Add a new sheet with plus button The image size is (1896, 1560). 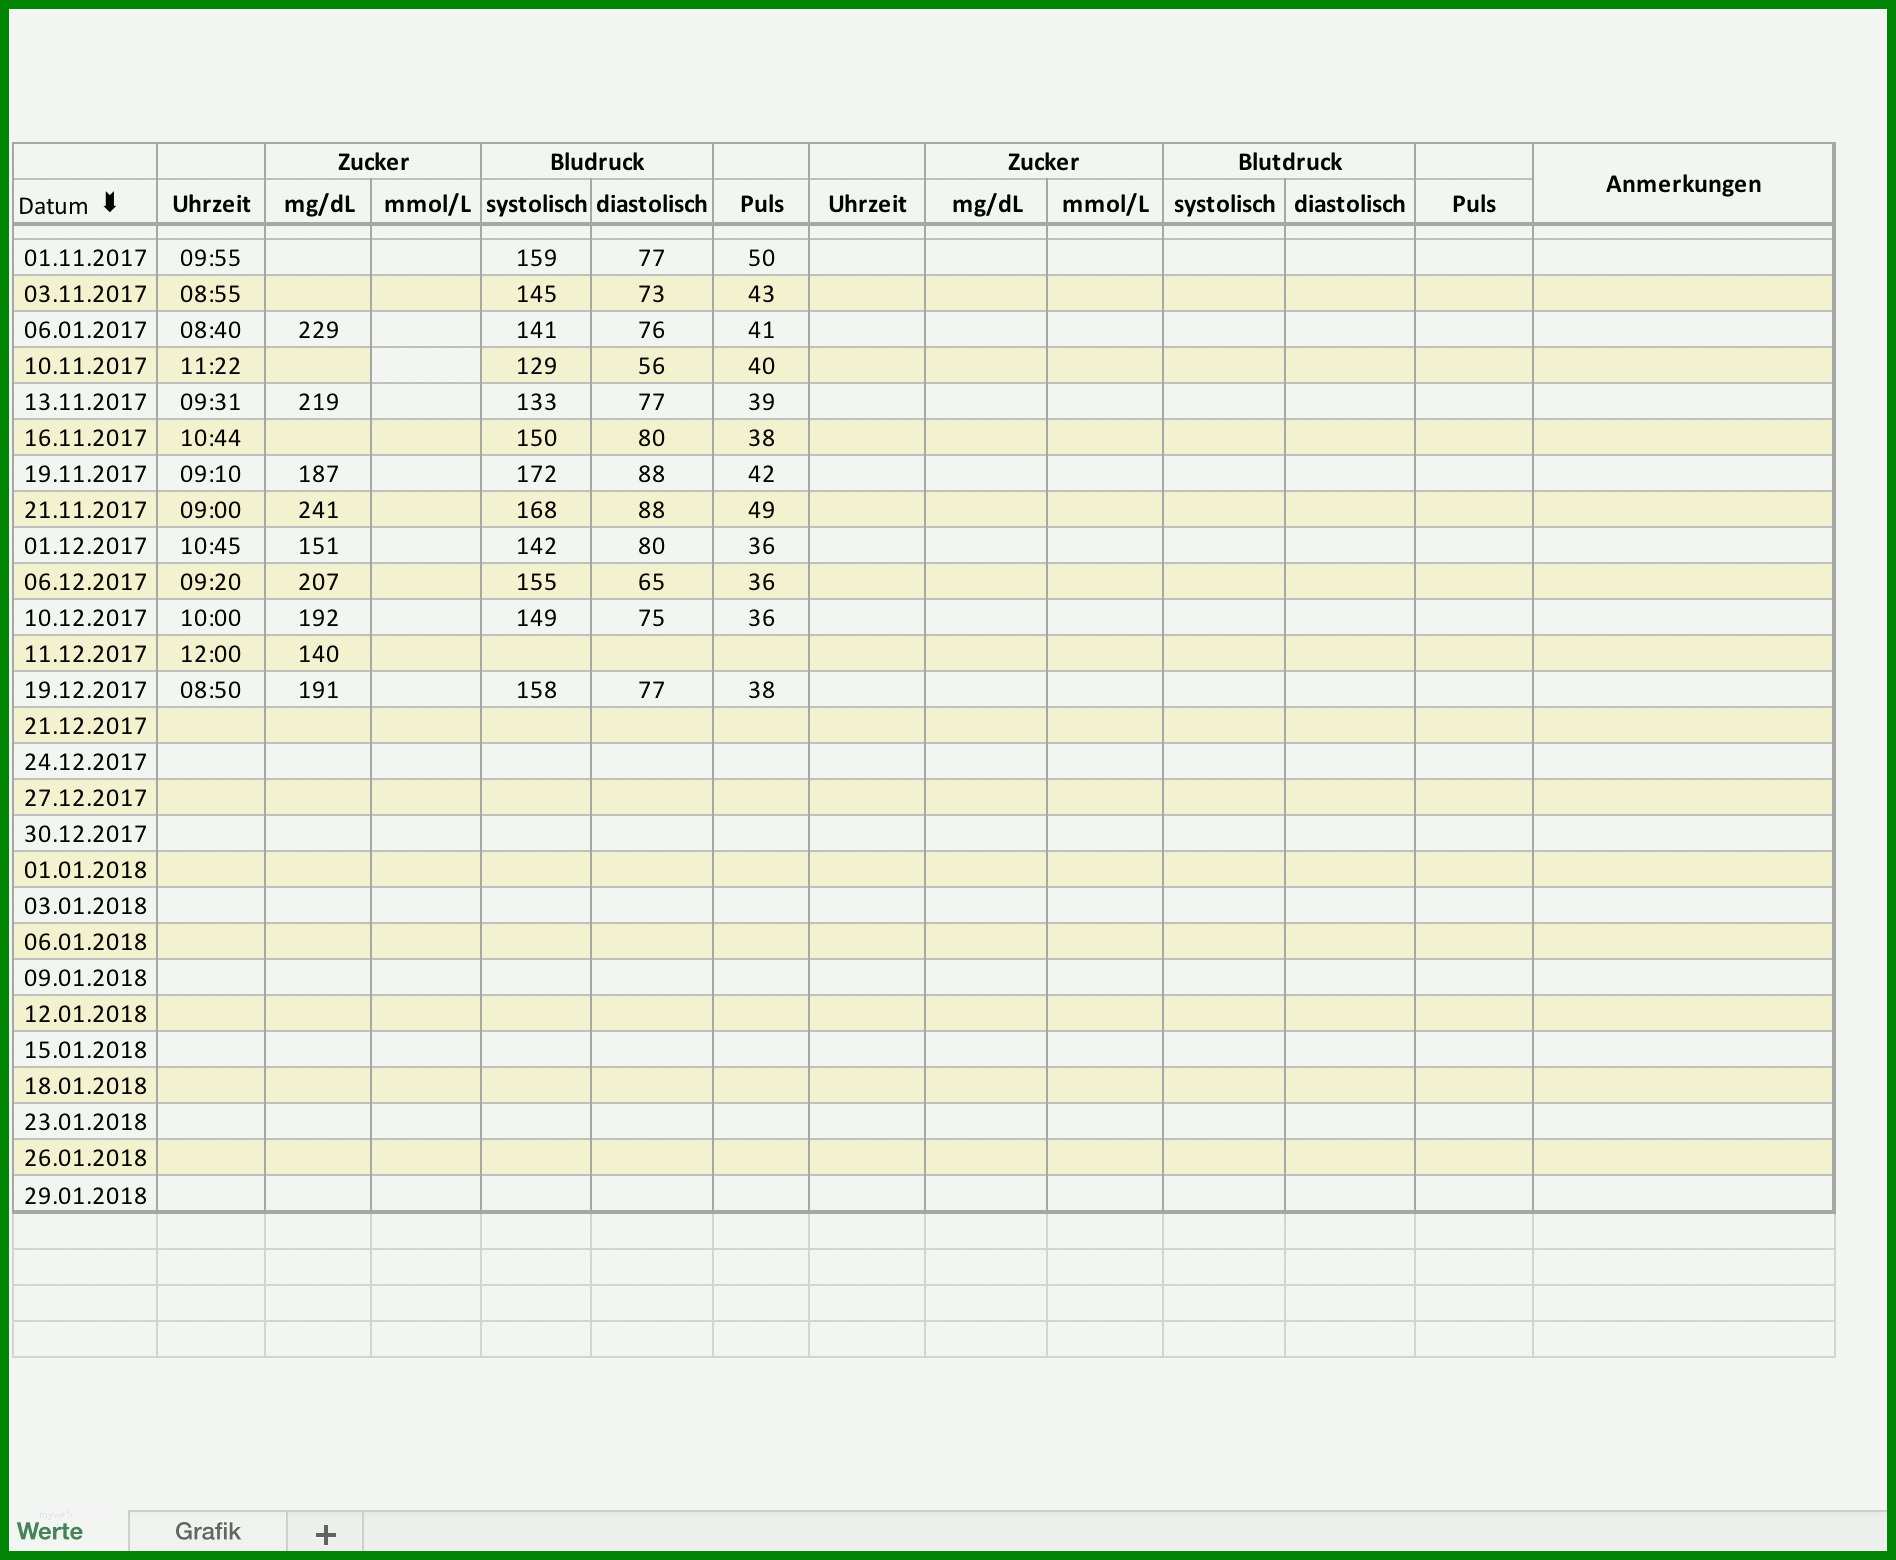click(325, 1534)
